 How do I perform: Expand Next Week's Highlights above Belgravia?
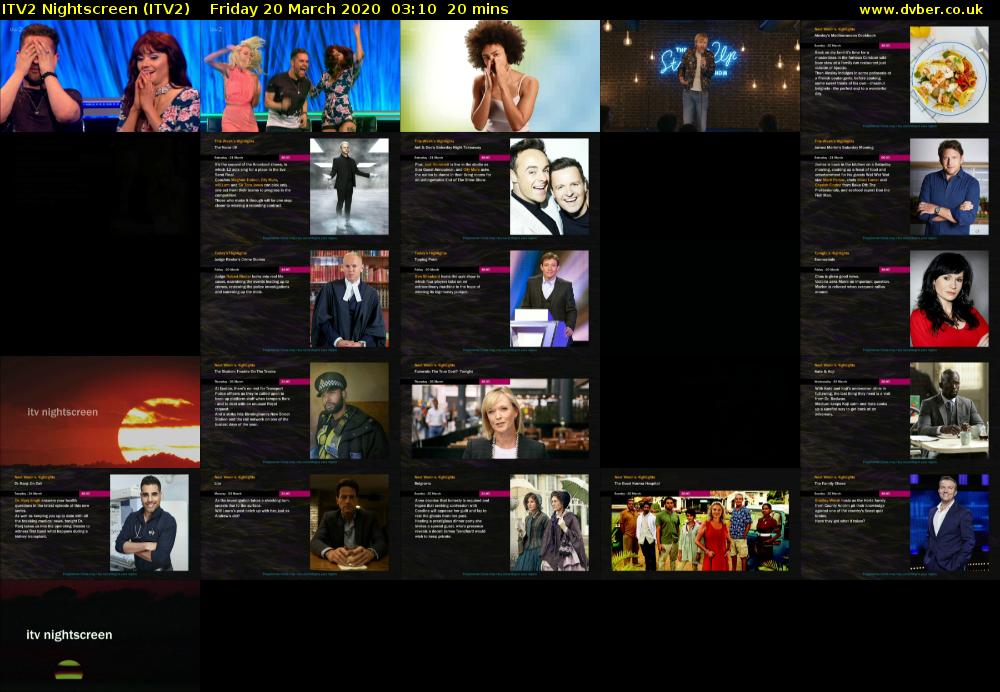tap(437, 477)
